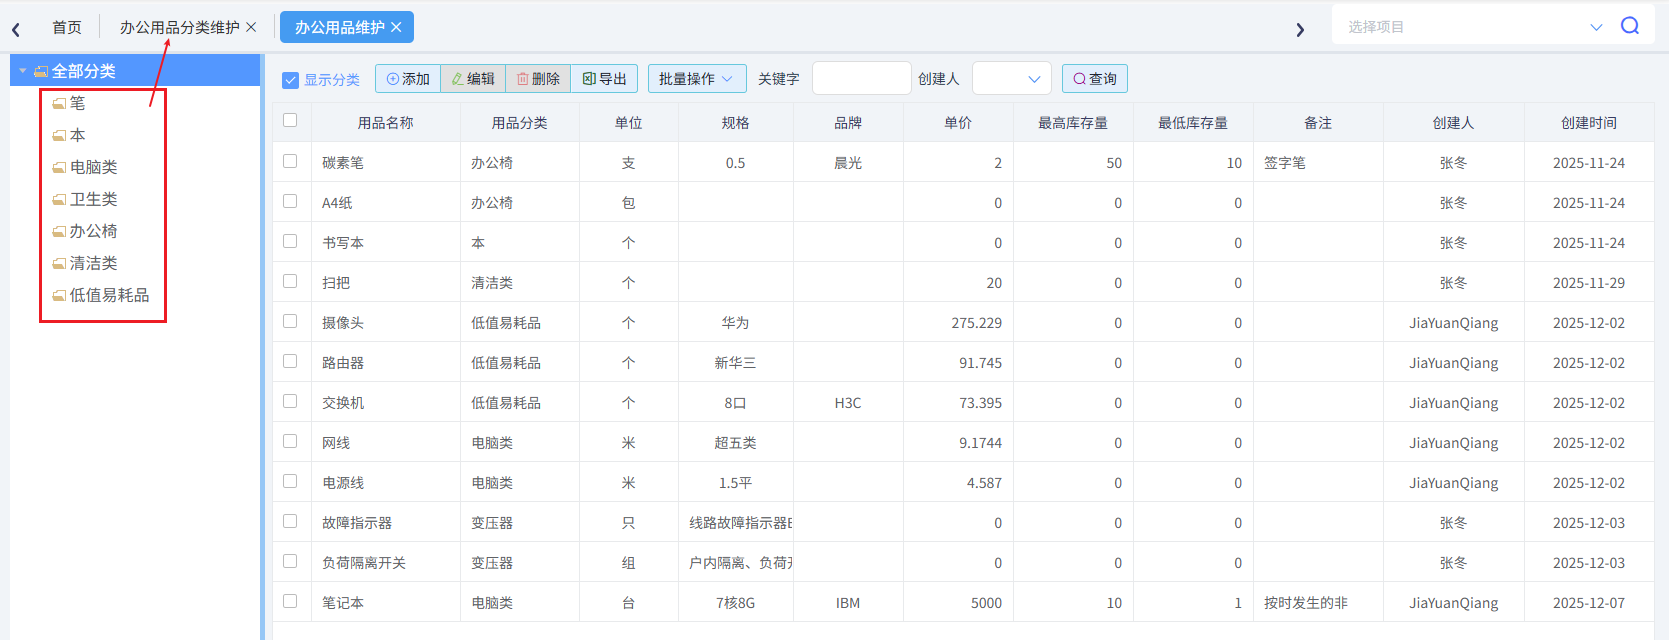Switch to the 办公用品分类维护 tab
Screen dimensions: 1670x642
pyautogui.click(x=179, y=27)
